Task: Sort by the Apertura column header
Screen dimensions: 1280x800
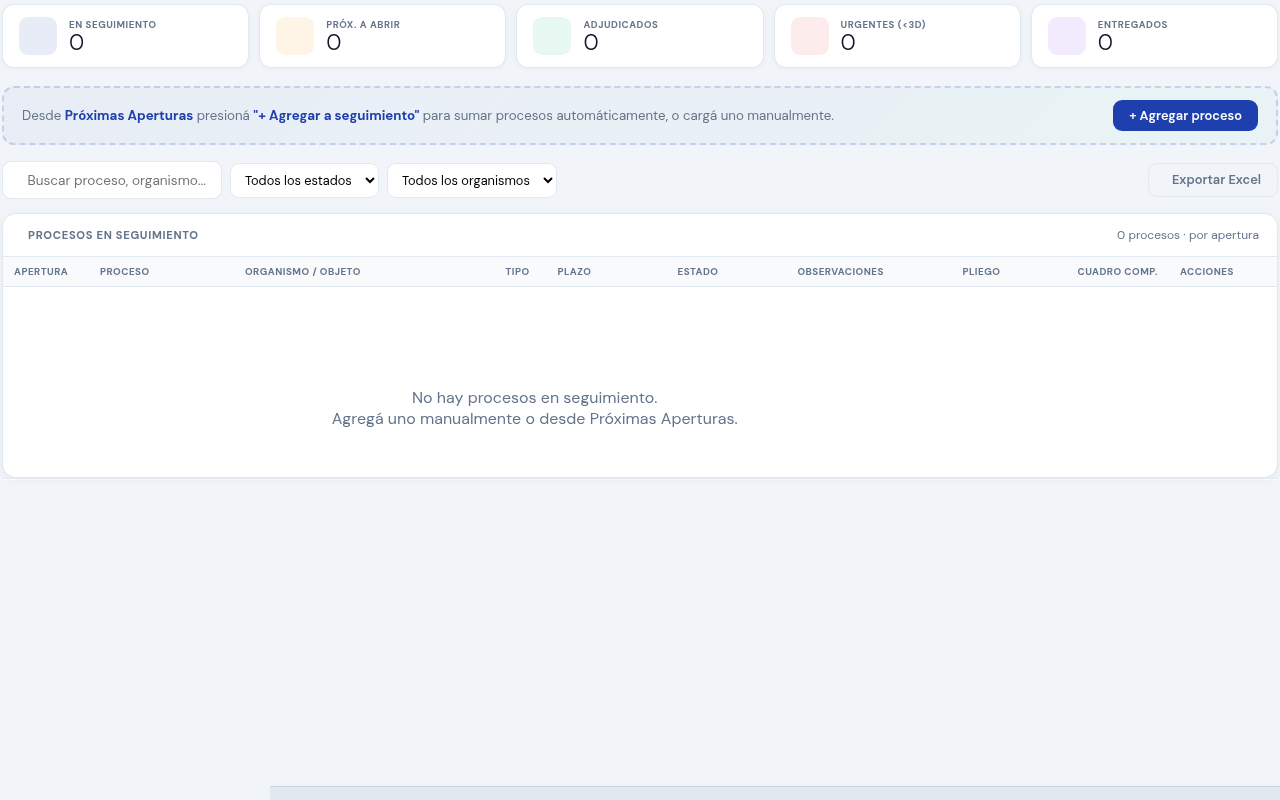Action: 41,272
